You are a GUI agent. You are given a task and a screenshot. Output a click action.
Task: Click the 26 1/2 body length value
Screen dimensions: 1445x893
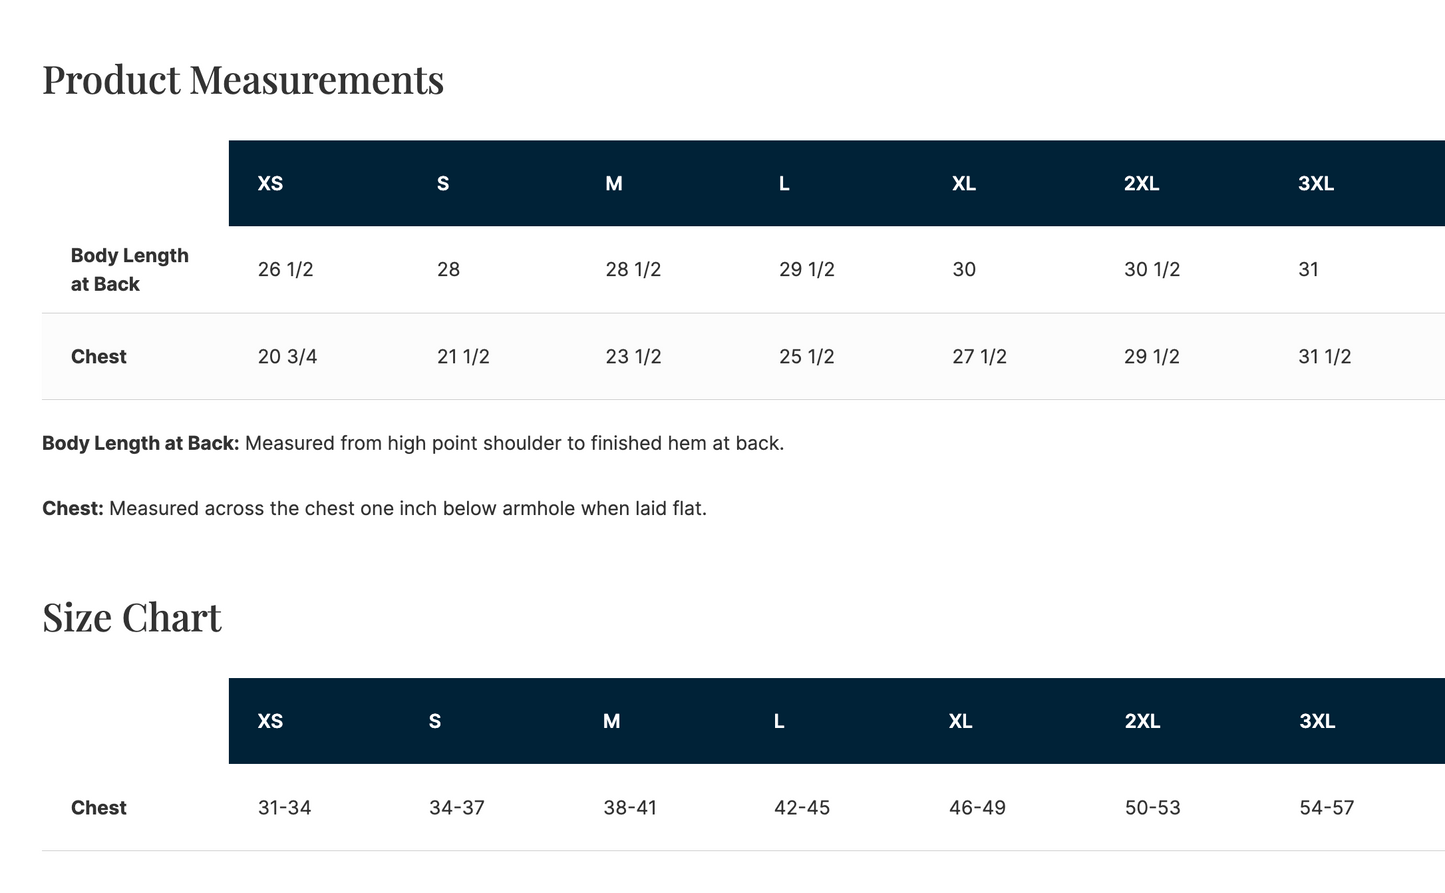pos(286,270)
